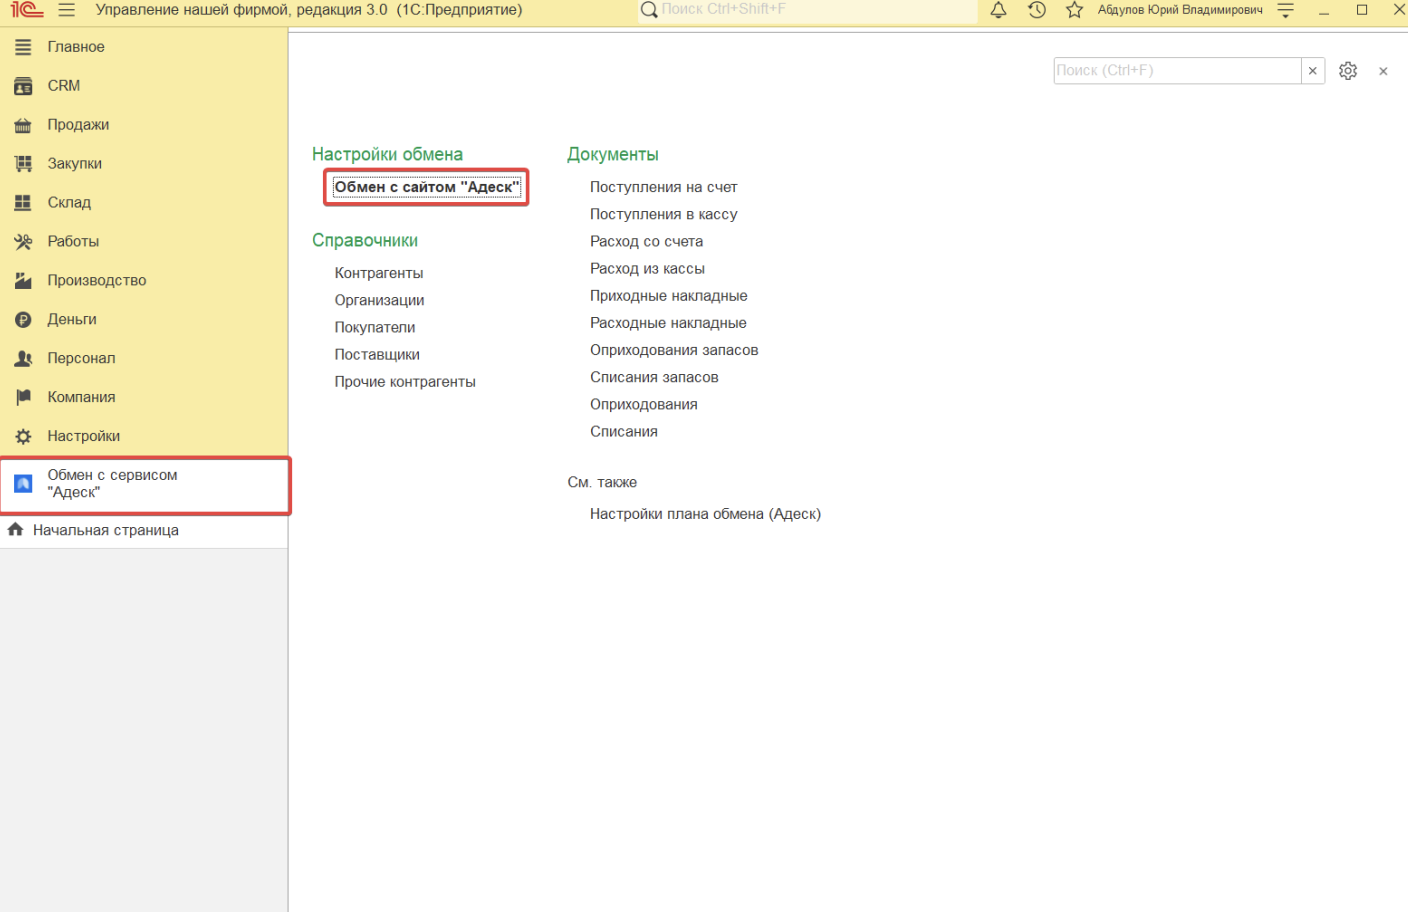Open history clock icon

pyautogui.click(x=1037, y=10)
